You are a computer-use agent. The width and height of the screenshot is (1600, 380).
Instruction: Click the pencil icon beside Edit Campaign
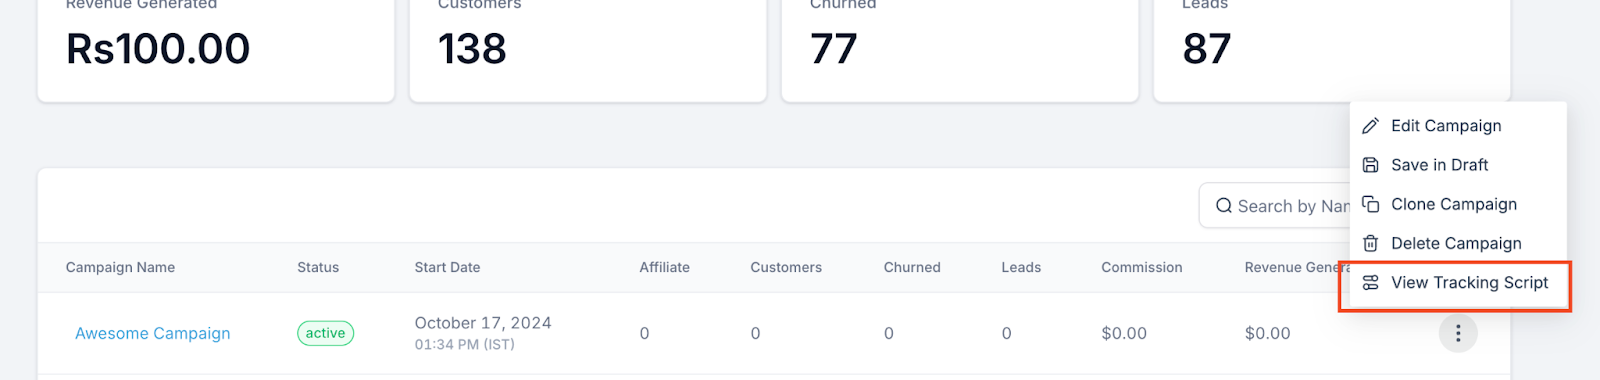(x=1370, y=126)
